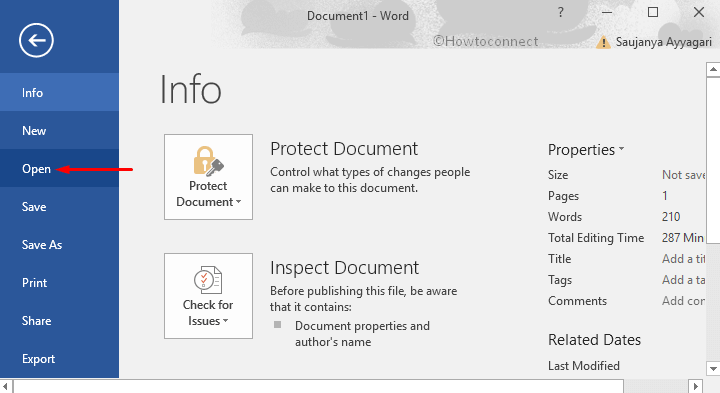Click the Add comments field
720x393 pixels.
pos(683,301)
